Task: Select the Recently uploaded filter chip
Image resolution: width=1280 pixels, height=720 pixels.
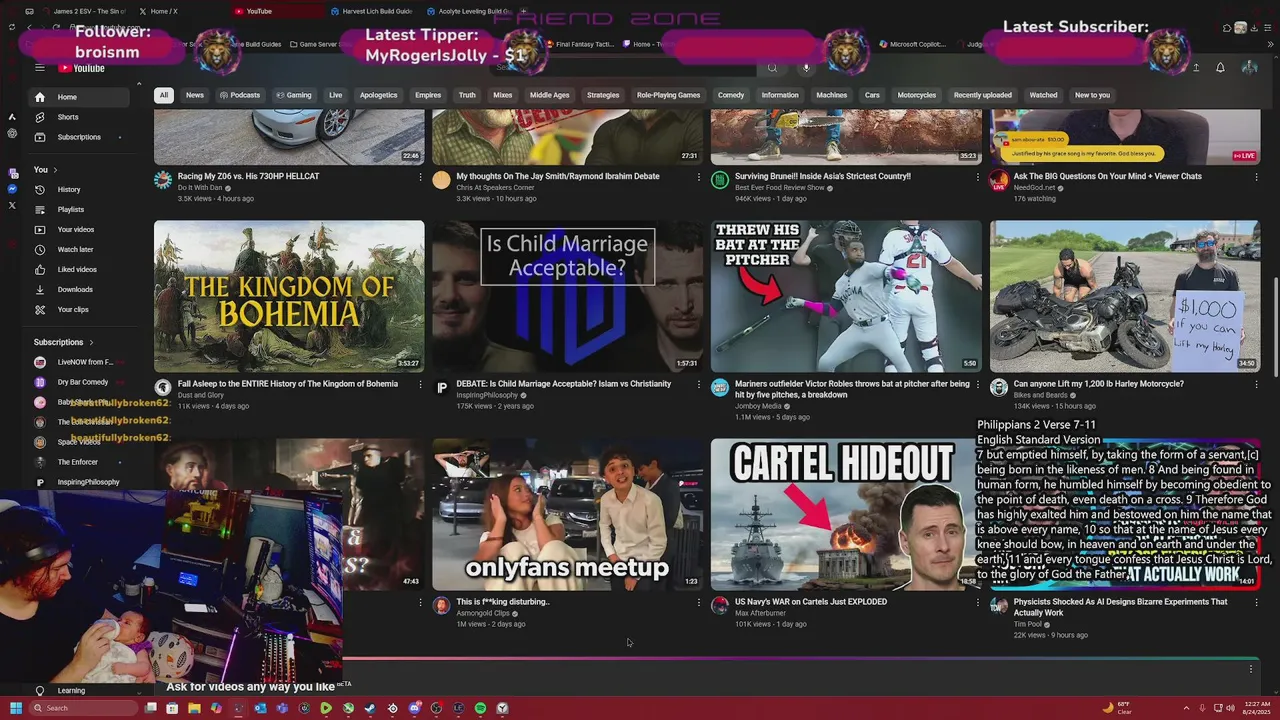Action: pyautogui.click(x=982, y=95)
